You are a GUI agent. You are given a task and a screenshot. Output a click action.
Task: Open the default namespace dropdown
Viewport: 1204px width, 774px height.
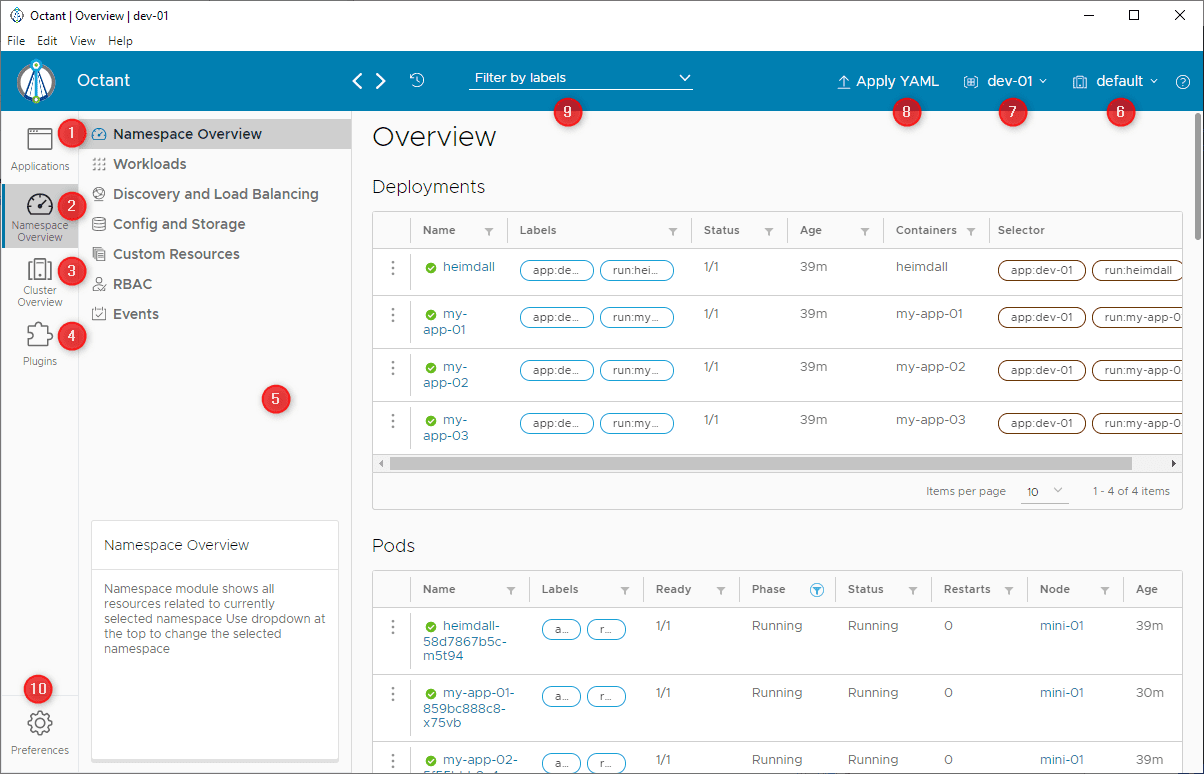pyautogui.click(x=1115, y=81)
